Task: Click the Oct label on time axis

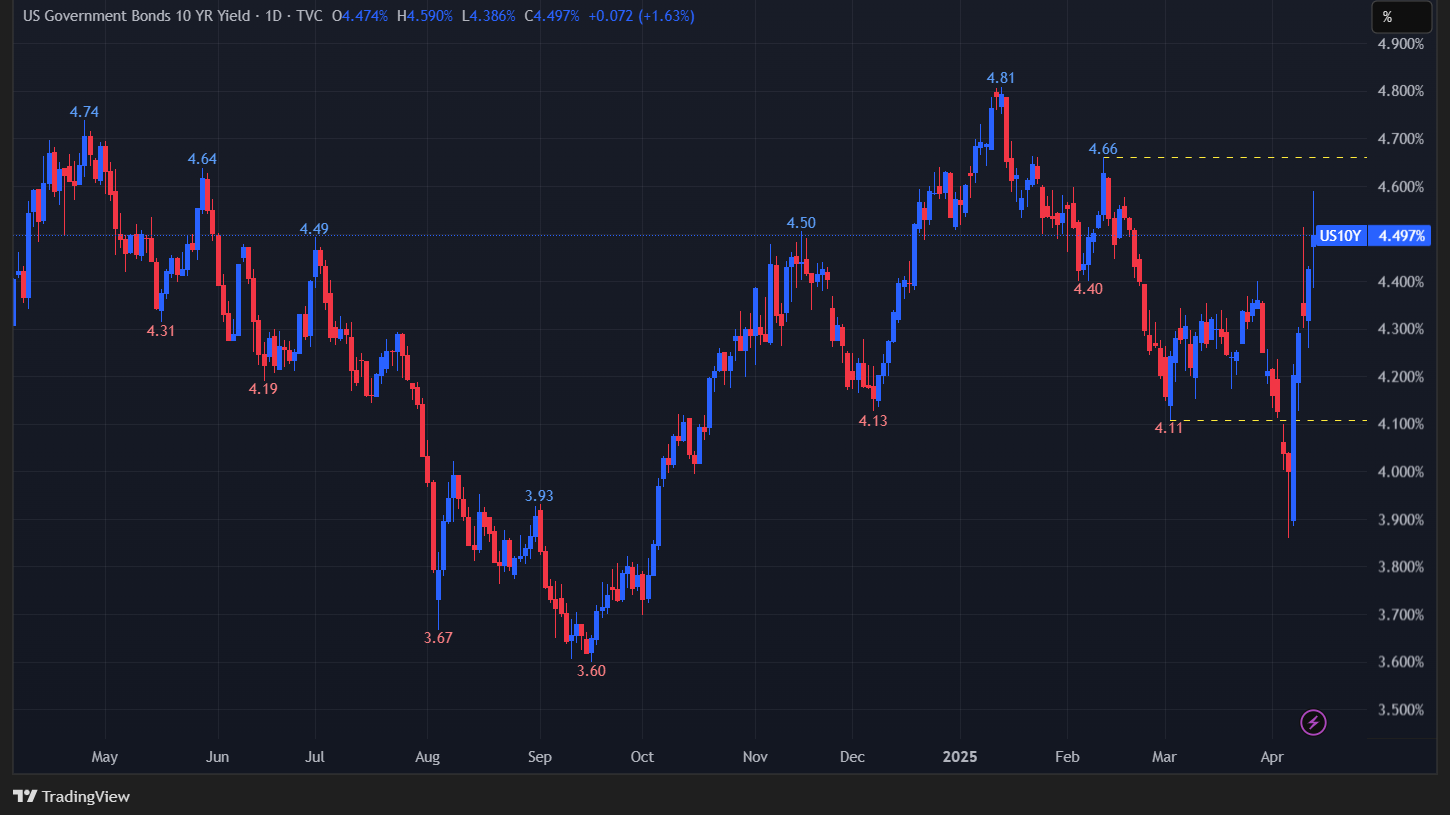Action: click(x=643, y=757)
